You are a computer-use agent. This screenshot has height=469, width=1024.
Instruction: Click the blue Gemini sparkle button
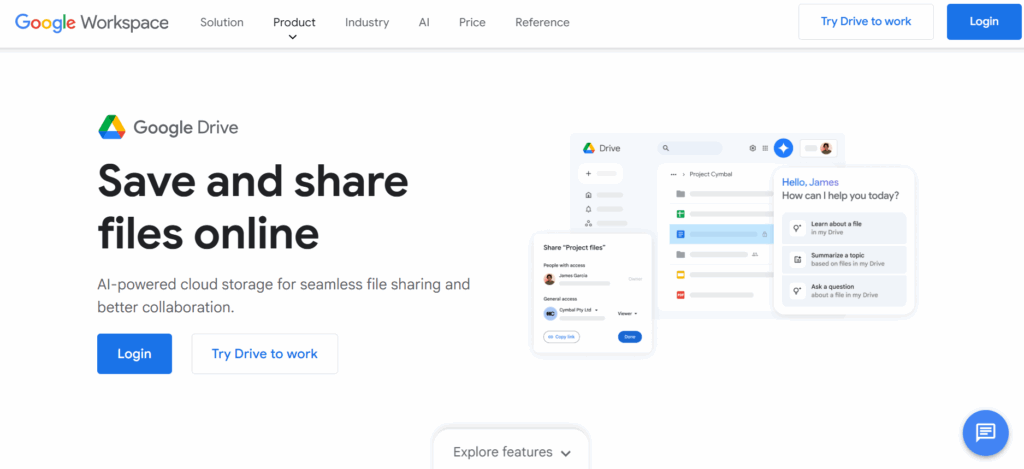click(x=783, y=148)
